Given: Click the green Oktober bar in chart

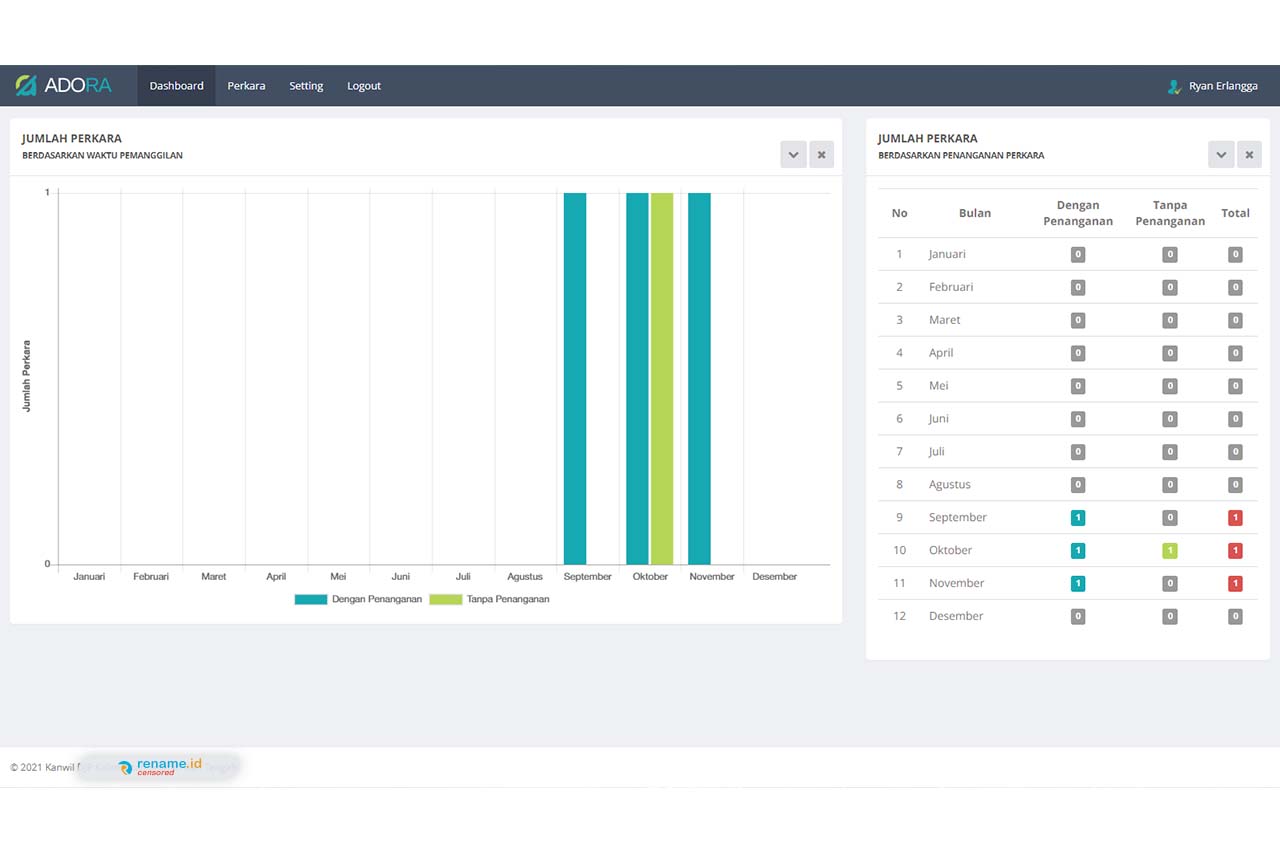Looking at the screenshot, I should [662, 380].
